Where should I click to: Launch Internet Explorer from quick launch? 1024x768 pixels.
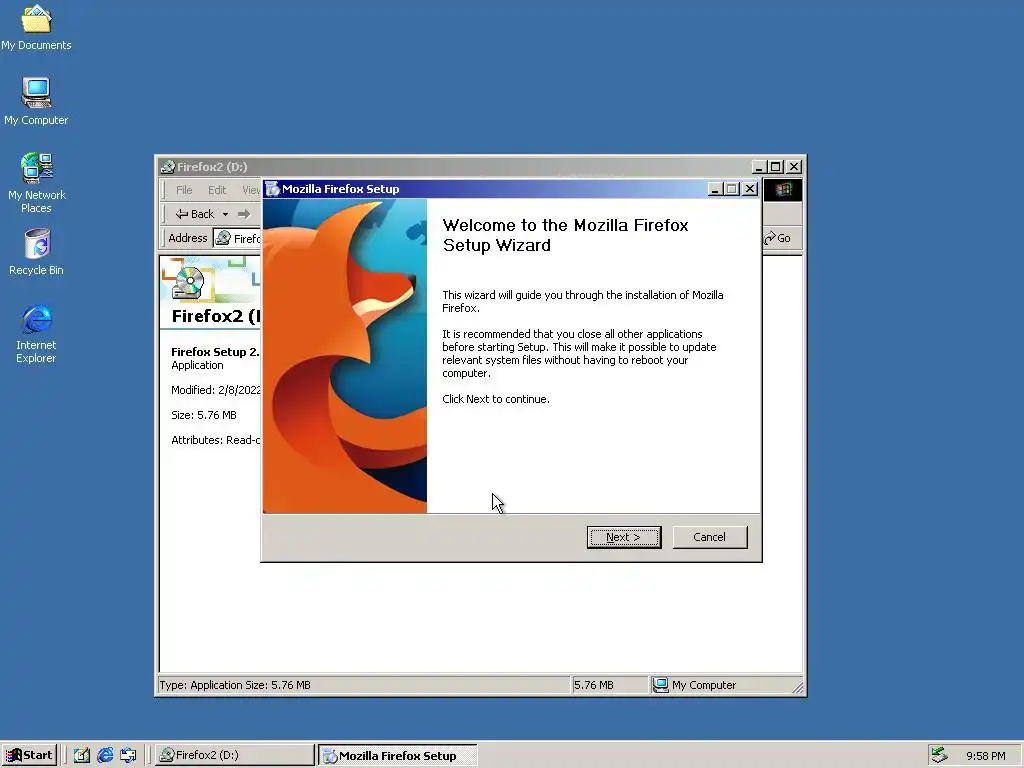point(104,755)
